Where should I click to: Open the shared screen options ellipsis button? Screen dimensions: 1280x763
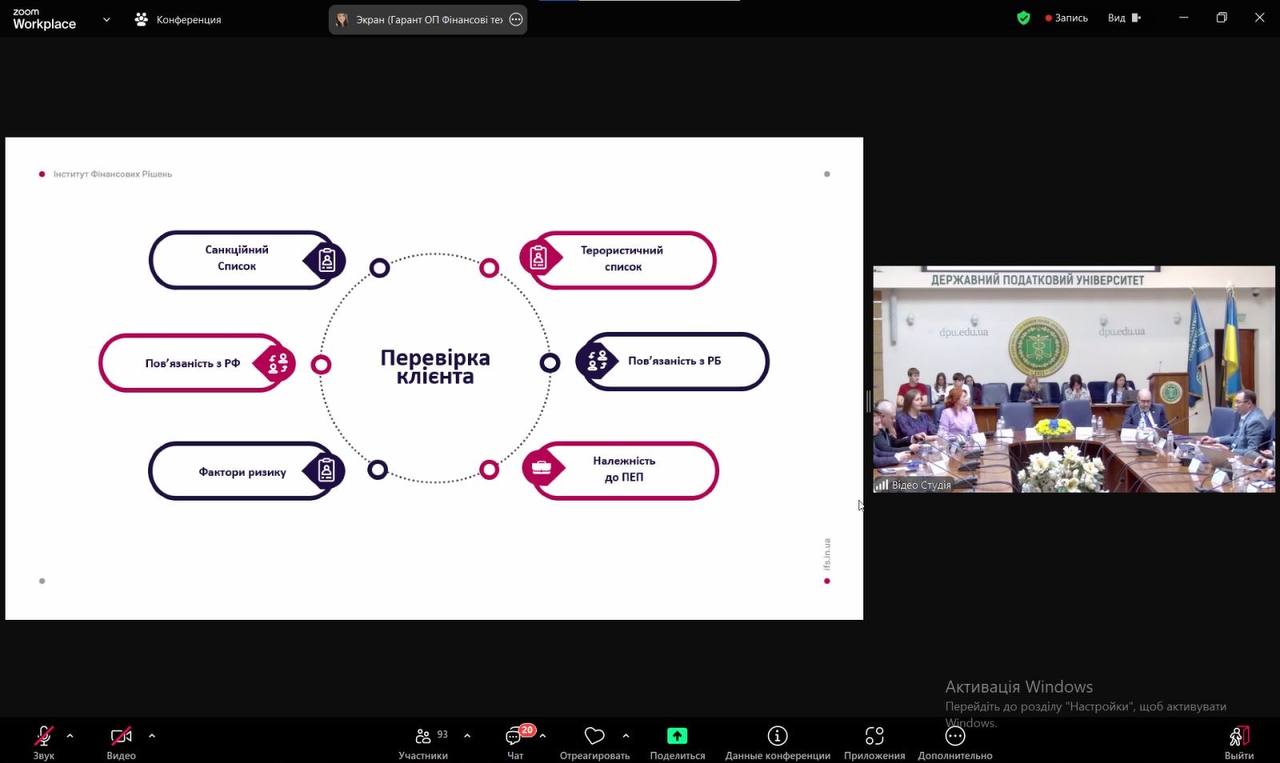[x=516, y=19]
